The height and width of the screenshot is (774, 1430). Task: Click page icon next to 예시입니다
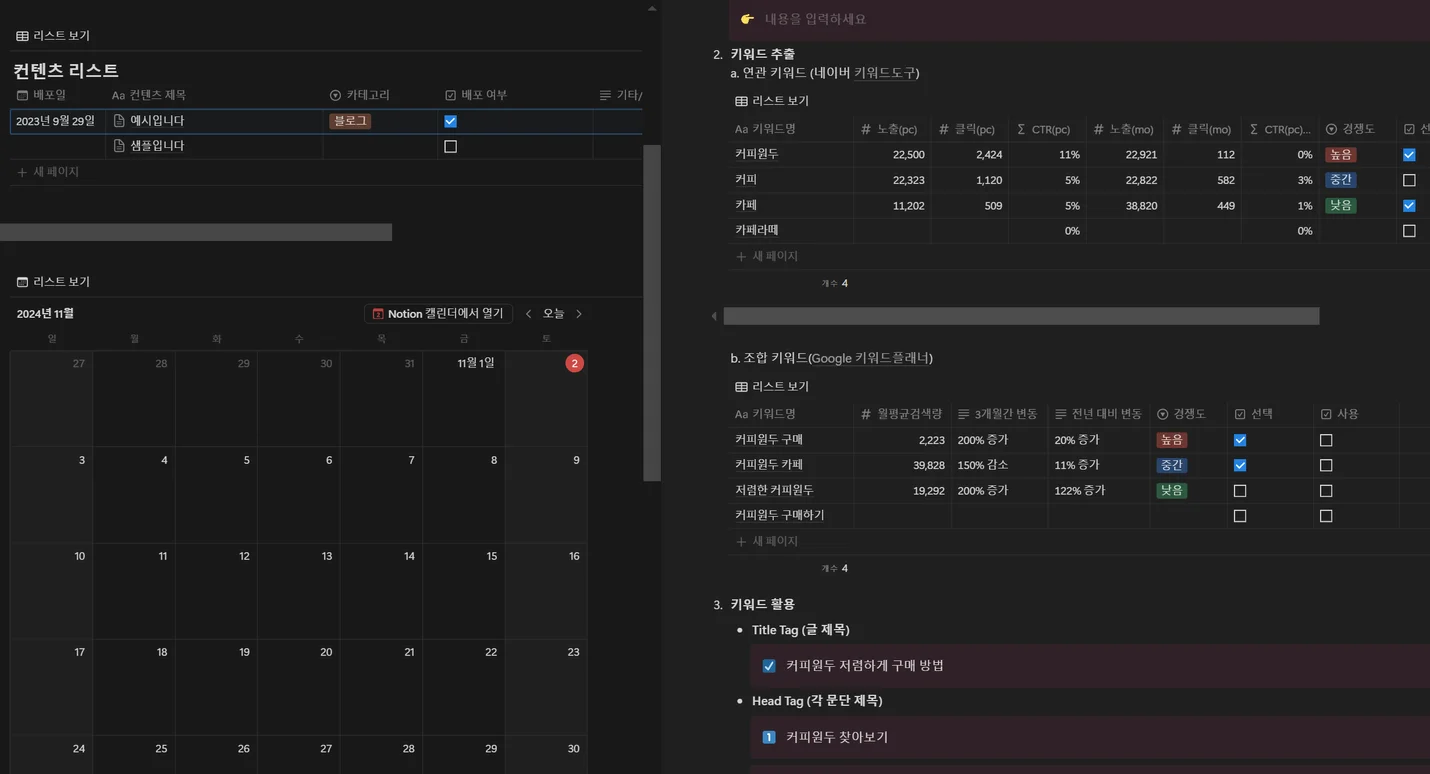pos(119,121)
